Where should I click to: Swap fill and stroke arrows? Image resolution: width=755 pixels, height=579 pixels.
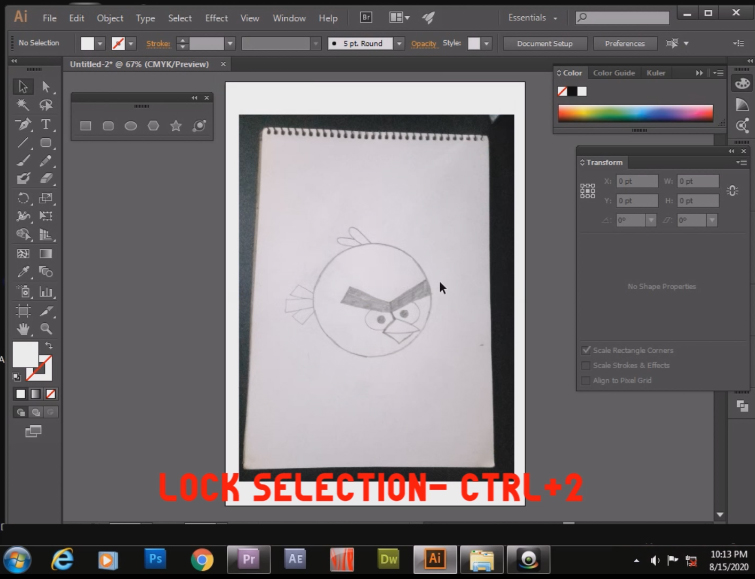click(x=49, y=345)
